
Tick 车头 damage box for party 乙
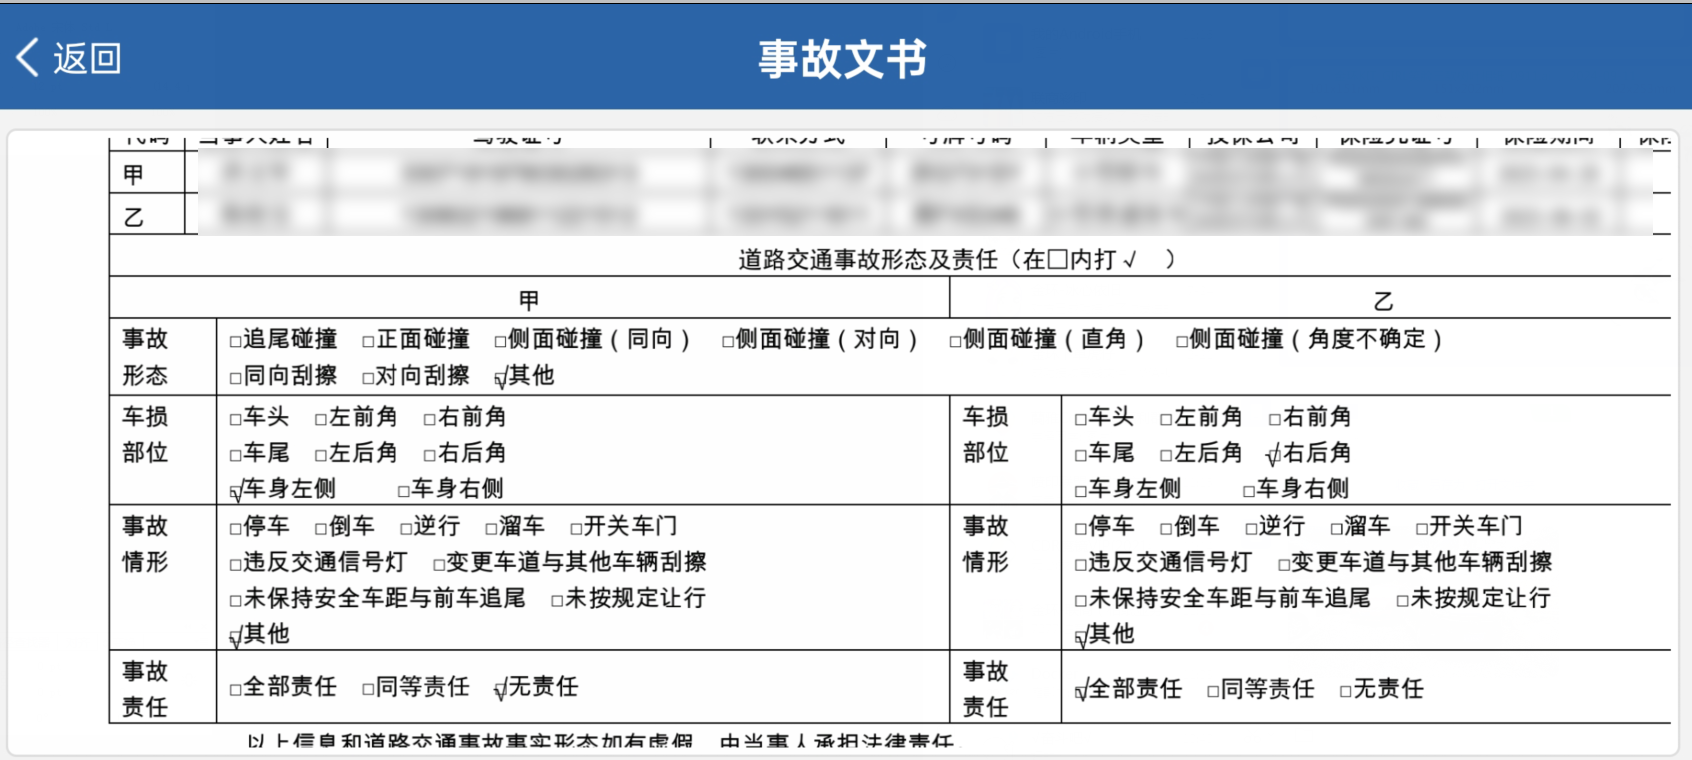(1081, 419)
